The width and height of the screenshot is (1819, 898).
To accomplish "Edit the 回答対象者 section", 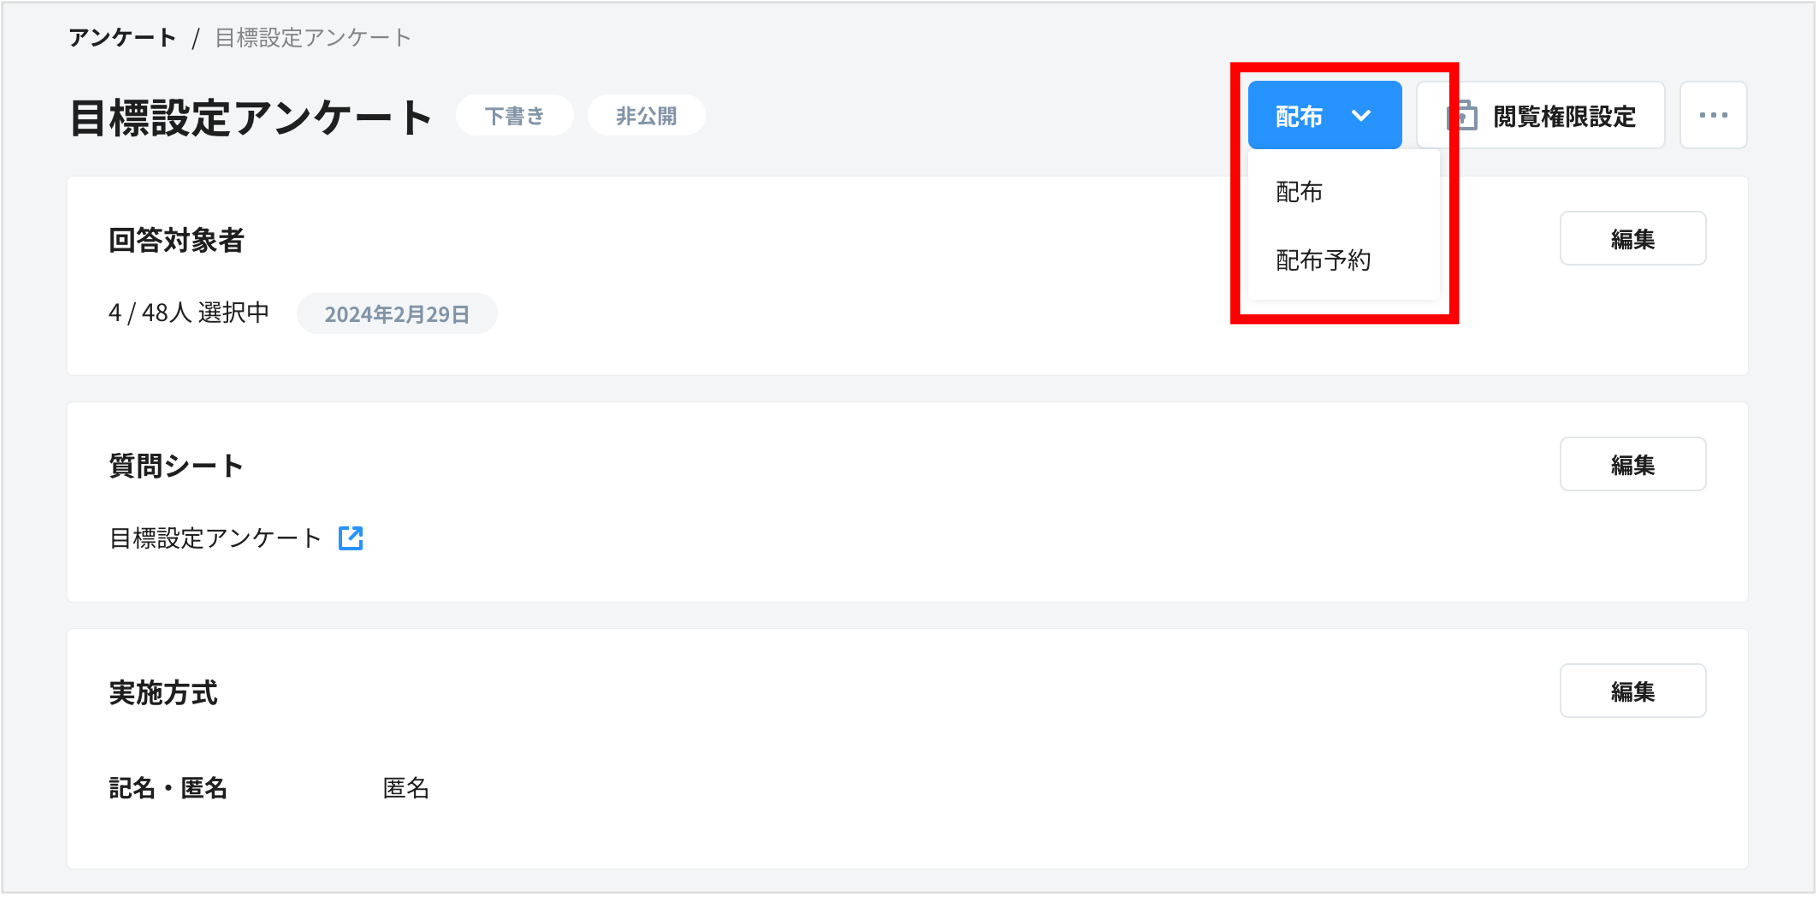I will pyautogui.click(x=1632, y=239).
